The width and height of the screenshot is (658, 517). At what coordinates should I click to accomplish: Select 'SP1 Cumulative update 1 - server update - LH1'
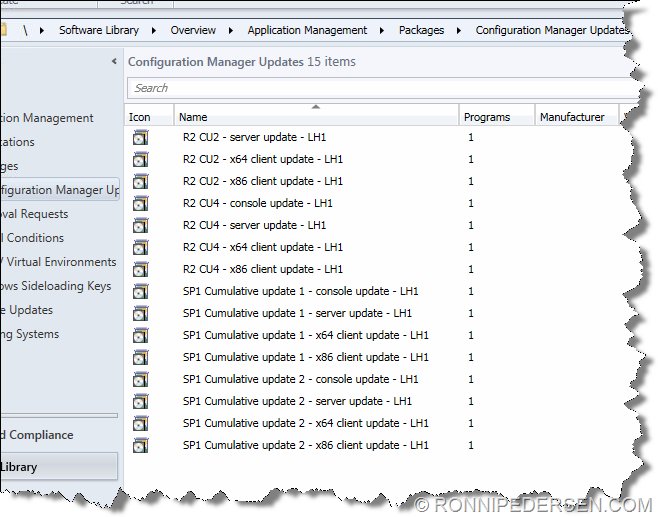coord(297,313)
